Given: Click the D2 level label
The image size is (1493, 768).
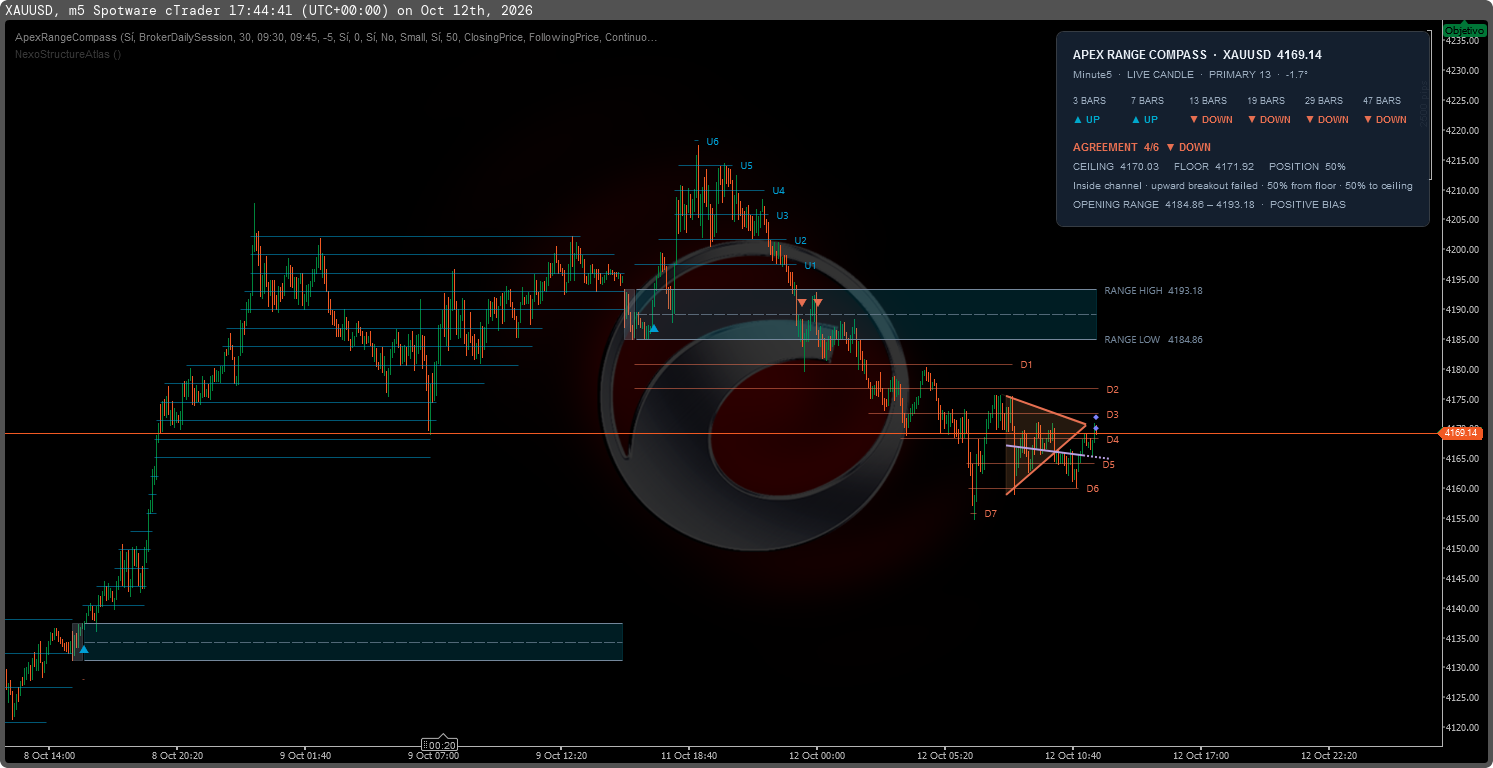Looking at the screenshot, I should click(x=1112, y=390).
